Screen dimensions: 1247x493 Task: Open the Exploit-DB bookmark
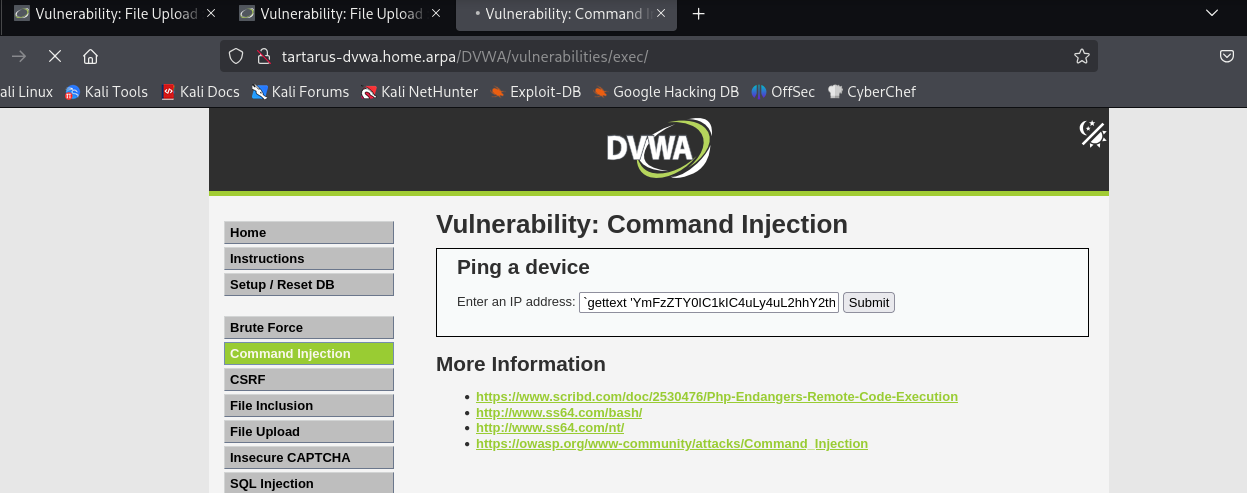[535, 92]
